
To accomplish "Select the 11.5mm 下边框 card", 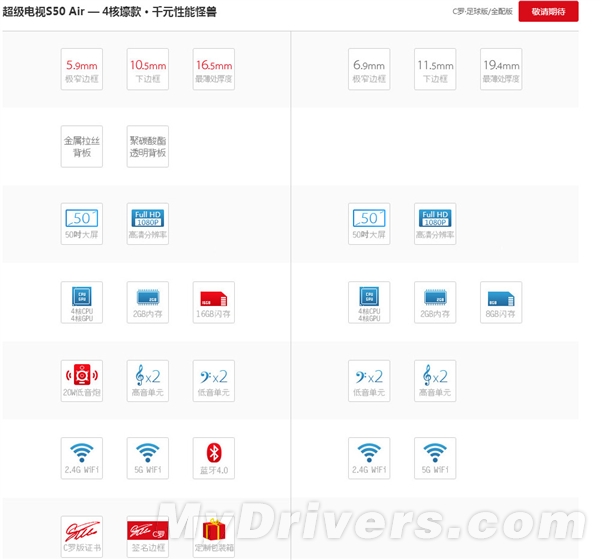I will [x=435, y=69].
